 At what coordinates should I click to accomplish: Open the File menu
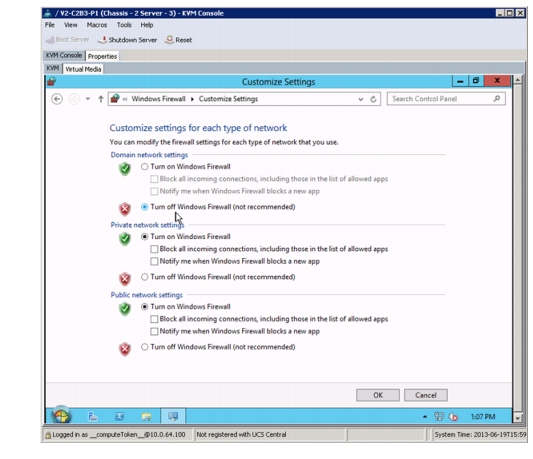[x=50, y=25]
